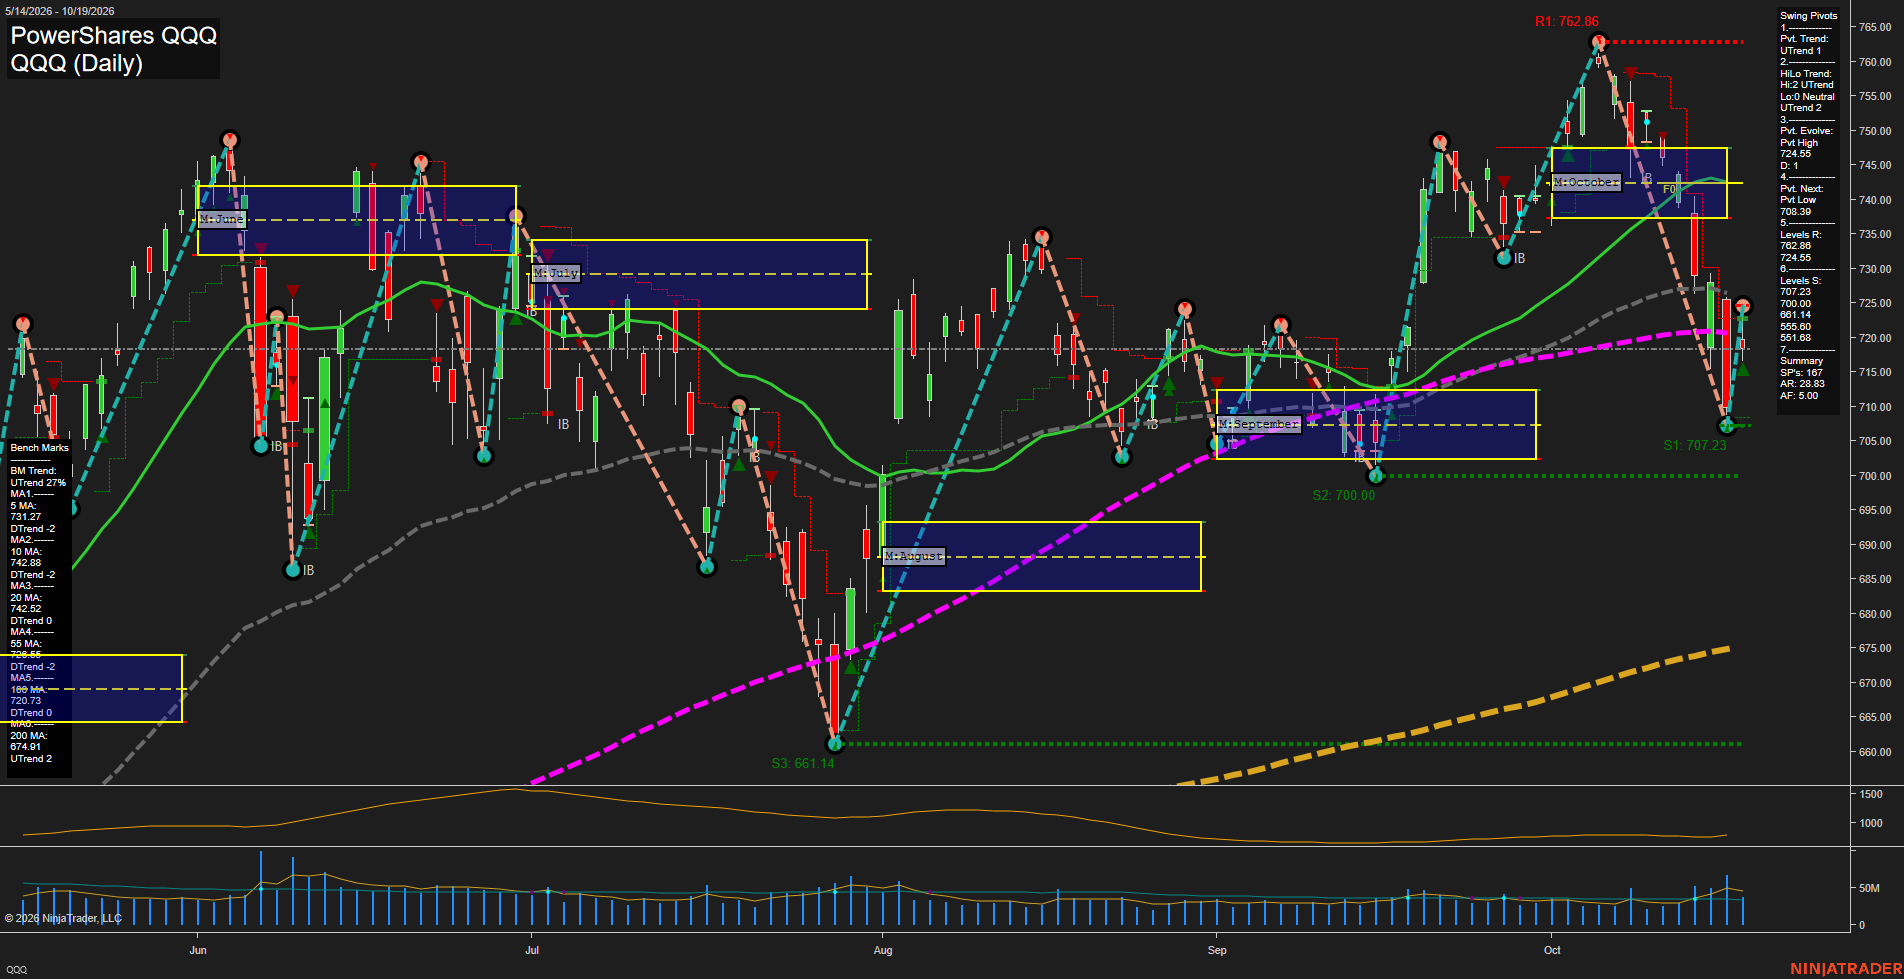This screenshot has height=979, width=1904.
Task: Click the AF: 5.00 summary entry
Action: click(1800, 396)
